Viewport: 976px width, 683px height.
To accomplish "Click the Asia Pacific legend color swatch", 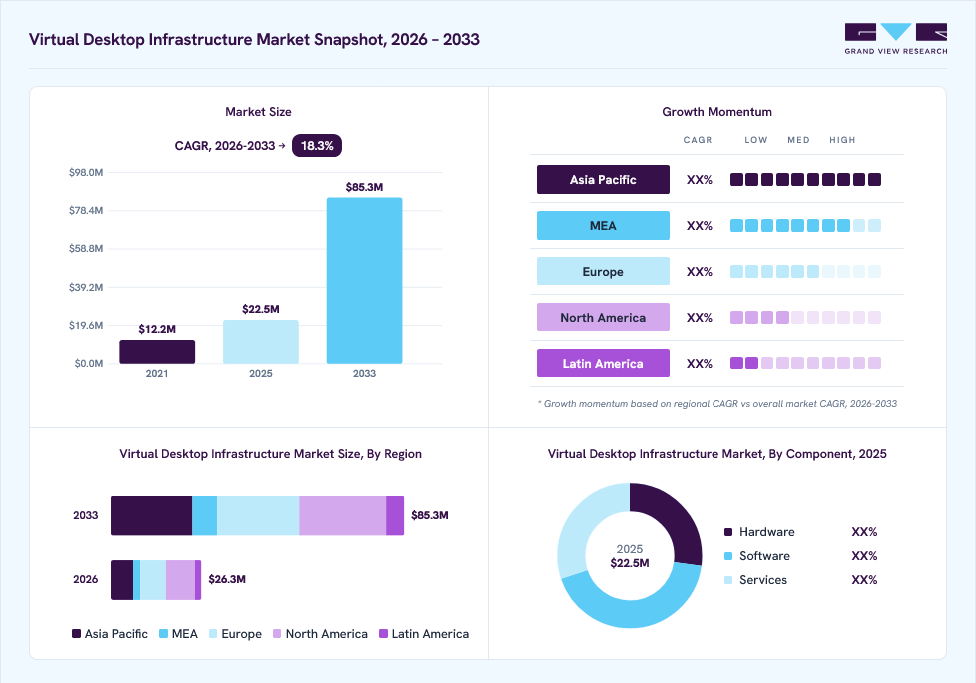I will (x=77, y=634).
